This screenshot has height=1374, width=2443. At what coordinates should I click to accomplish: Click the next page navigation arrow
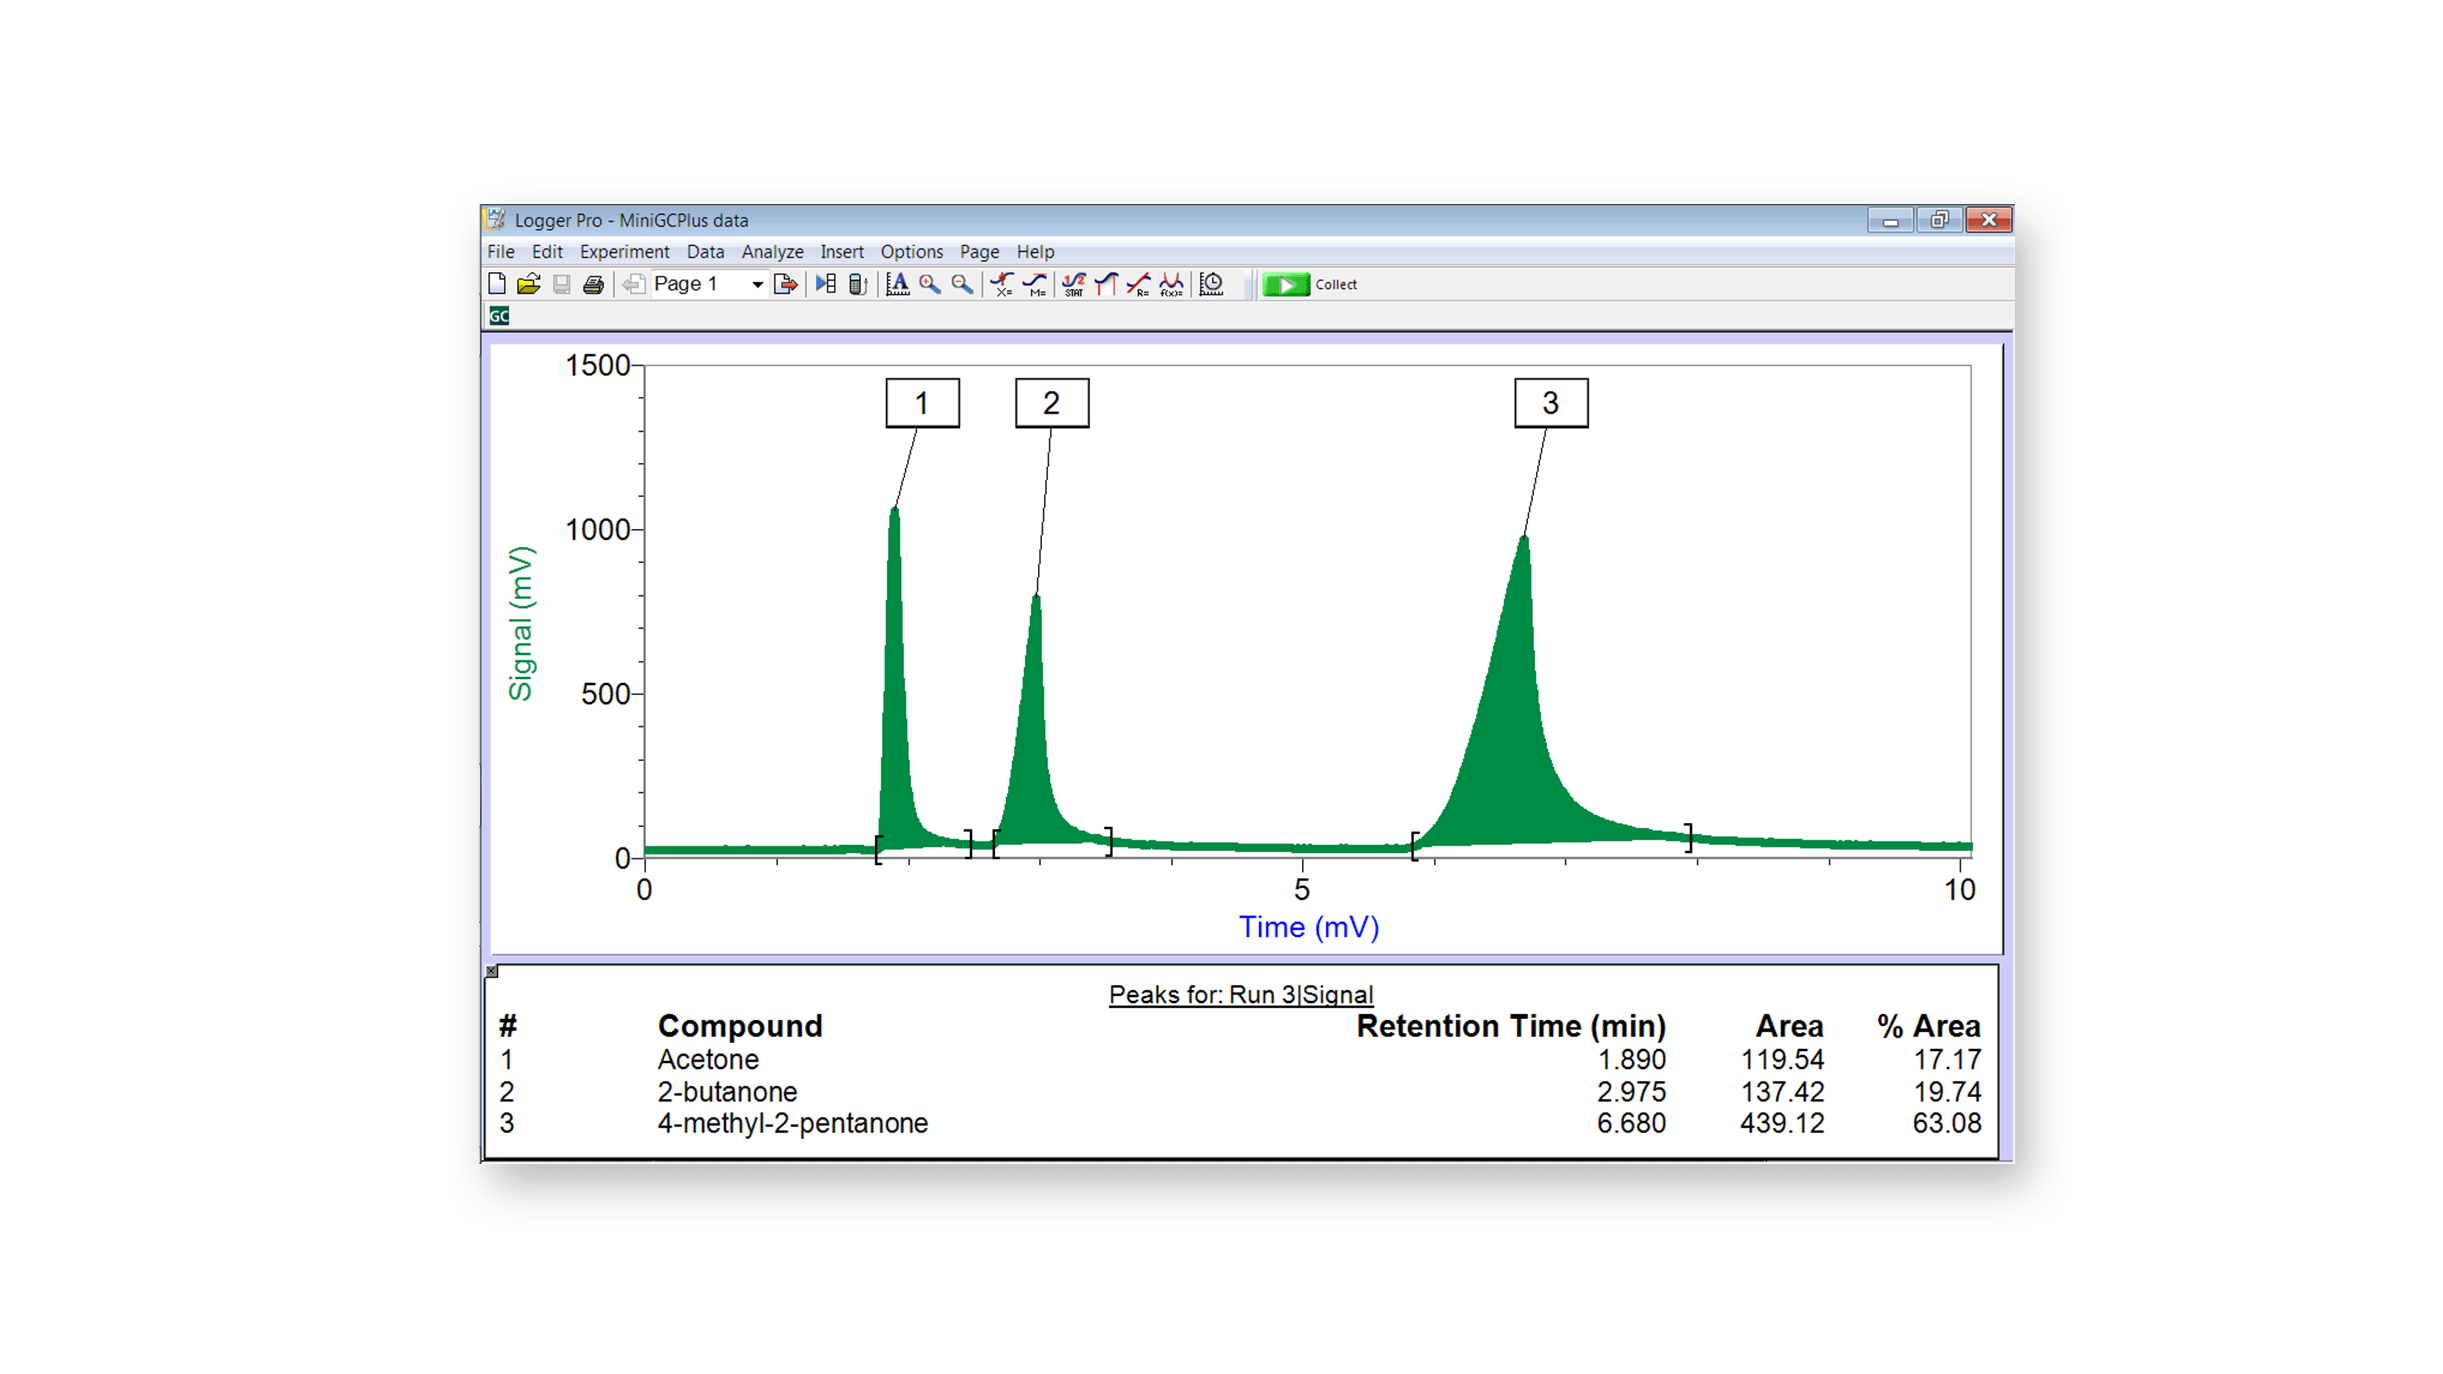(786, 285)
